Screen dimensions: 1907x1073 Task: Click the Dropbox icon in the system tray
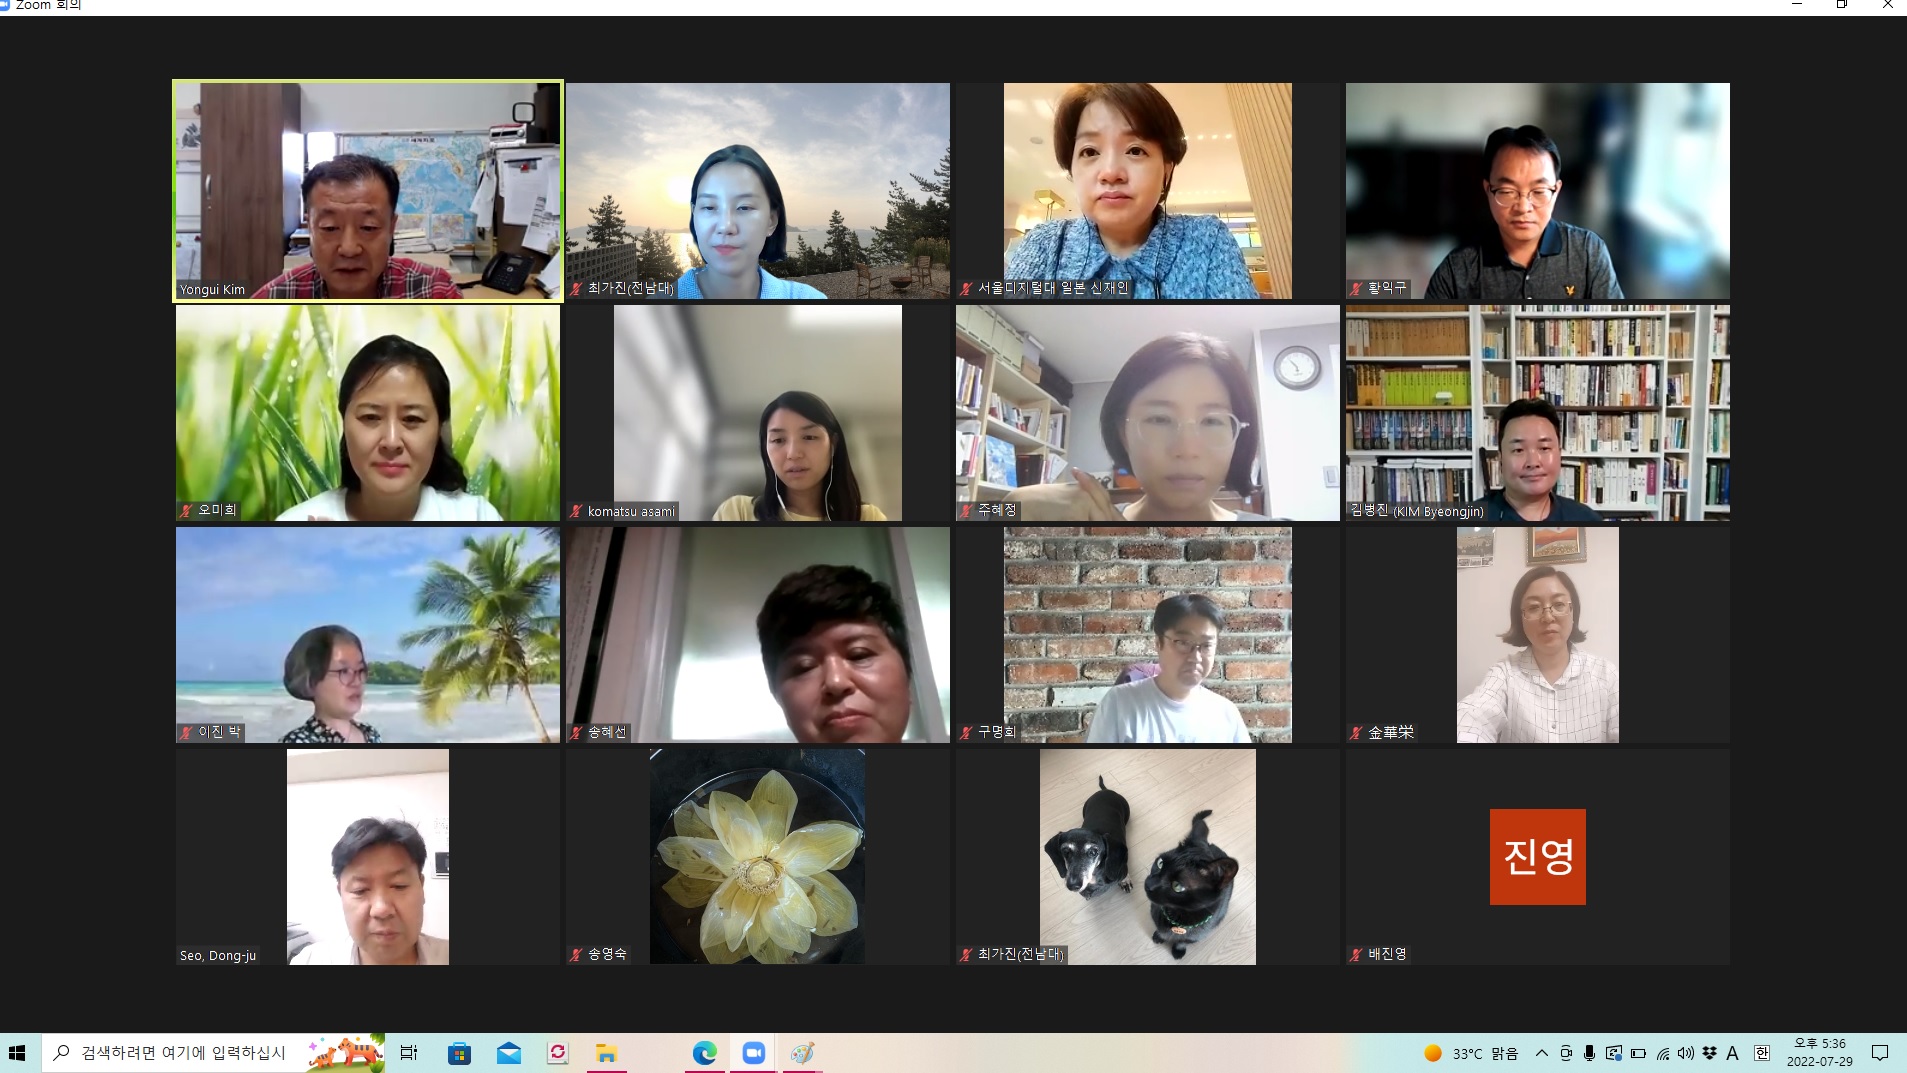tap(1709, 1053)
